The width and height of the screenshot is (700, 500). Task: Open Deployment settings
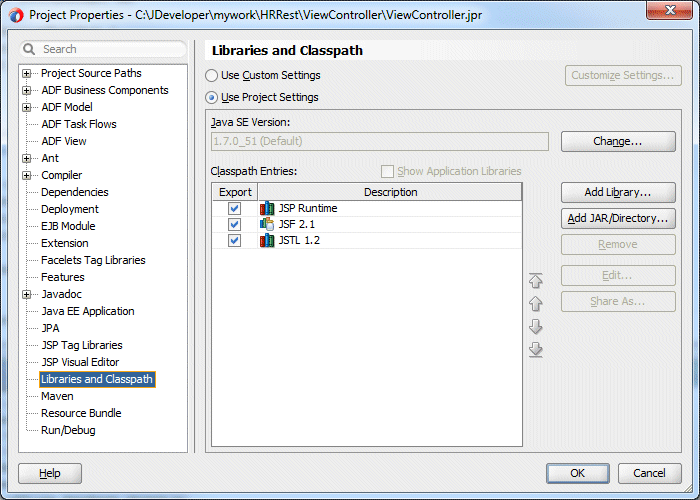[x=70, y=209]
